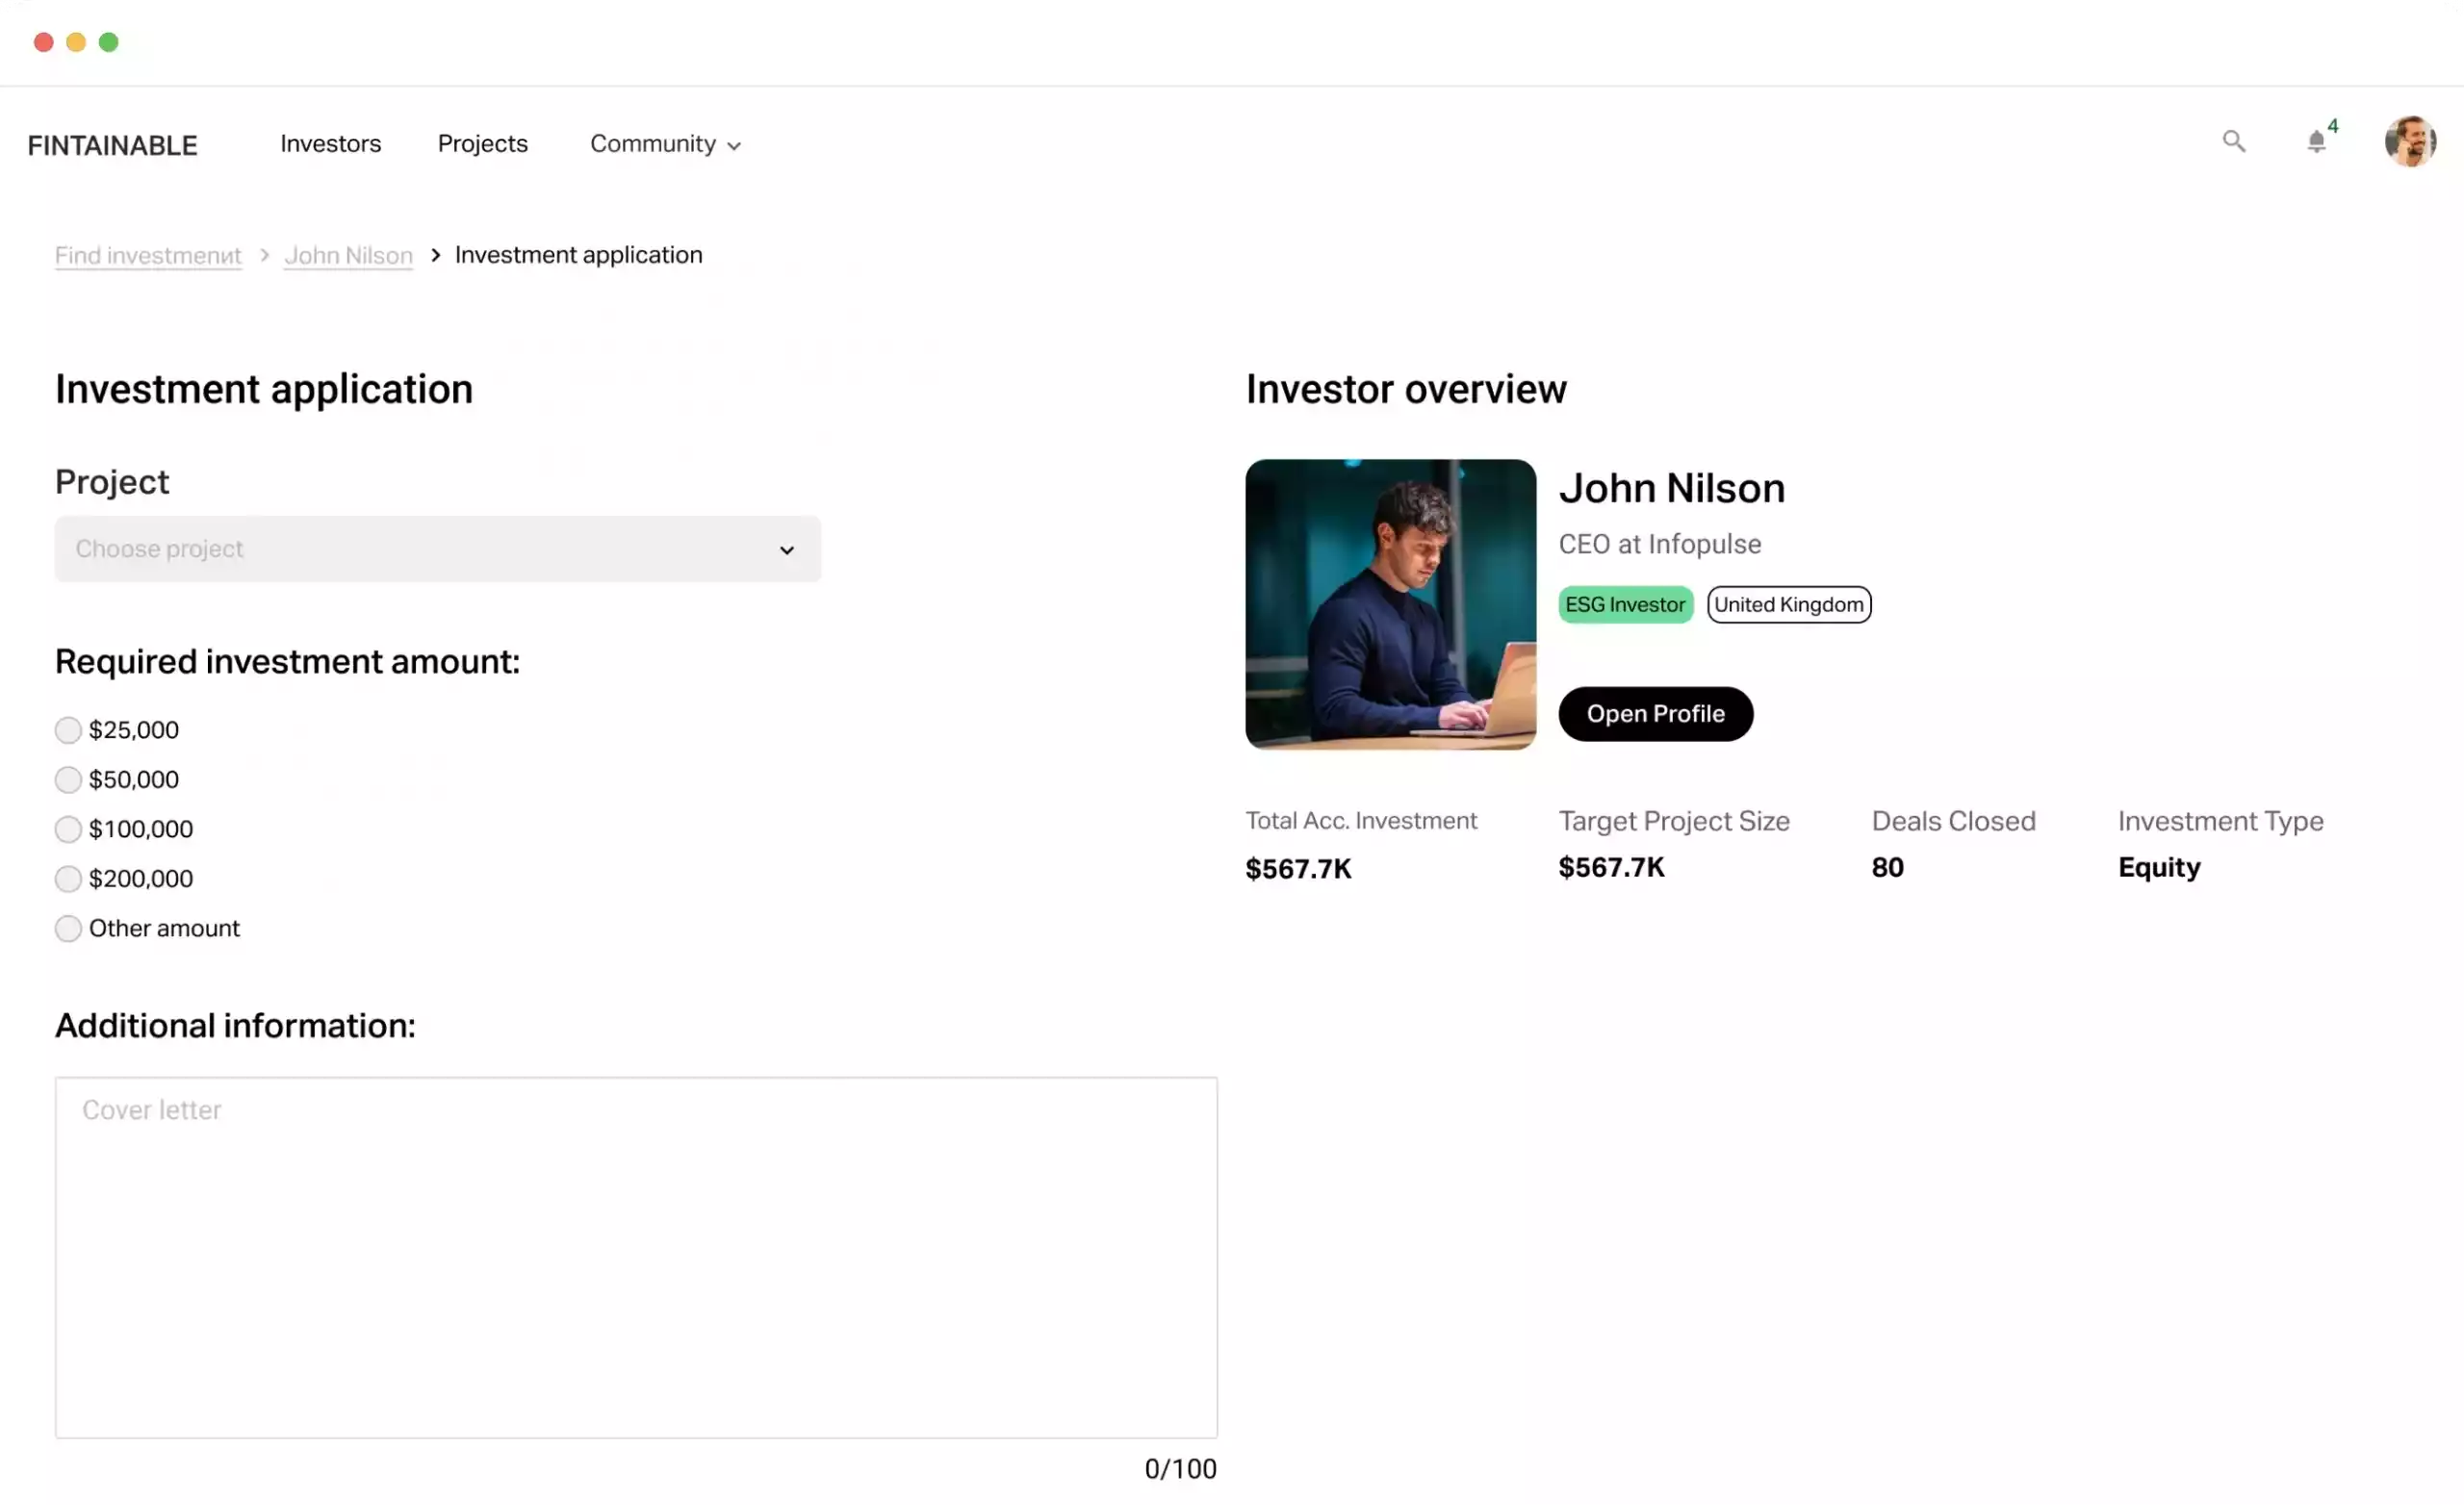Click the search icon in the navbar

click(2233, 142)
